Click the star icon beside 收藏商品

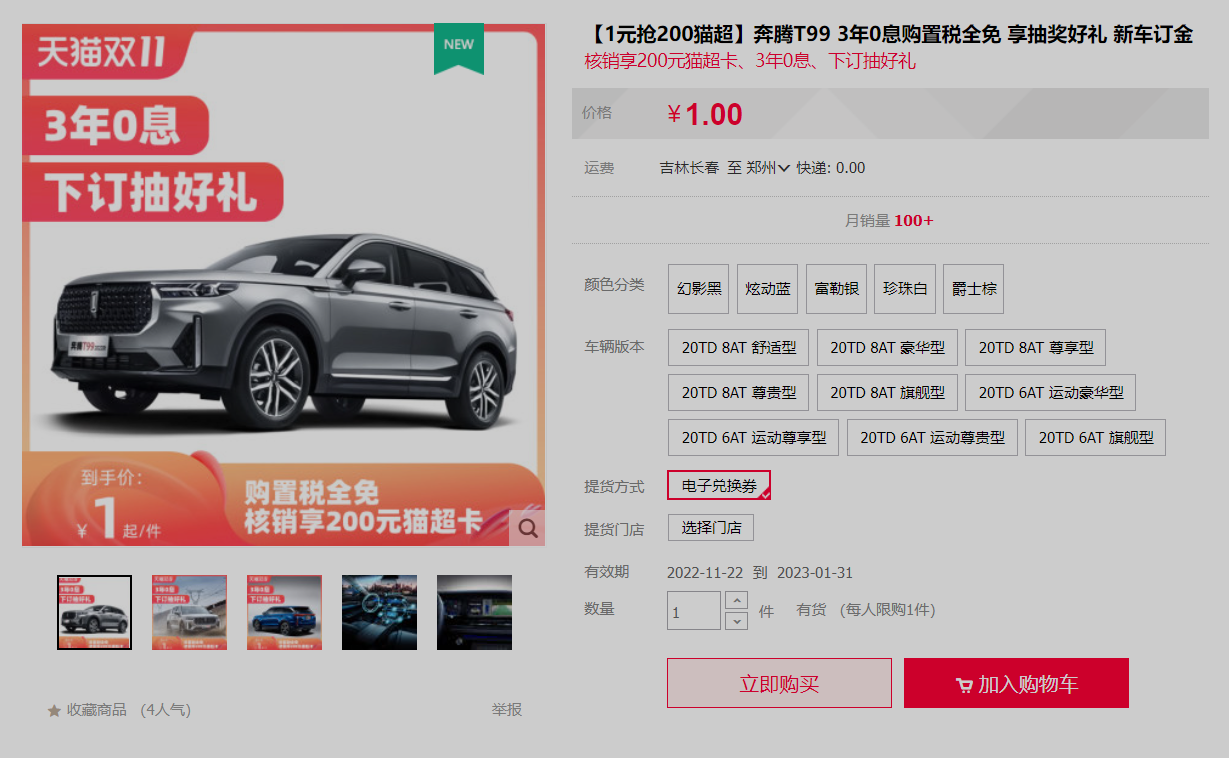[54, 711]
